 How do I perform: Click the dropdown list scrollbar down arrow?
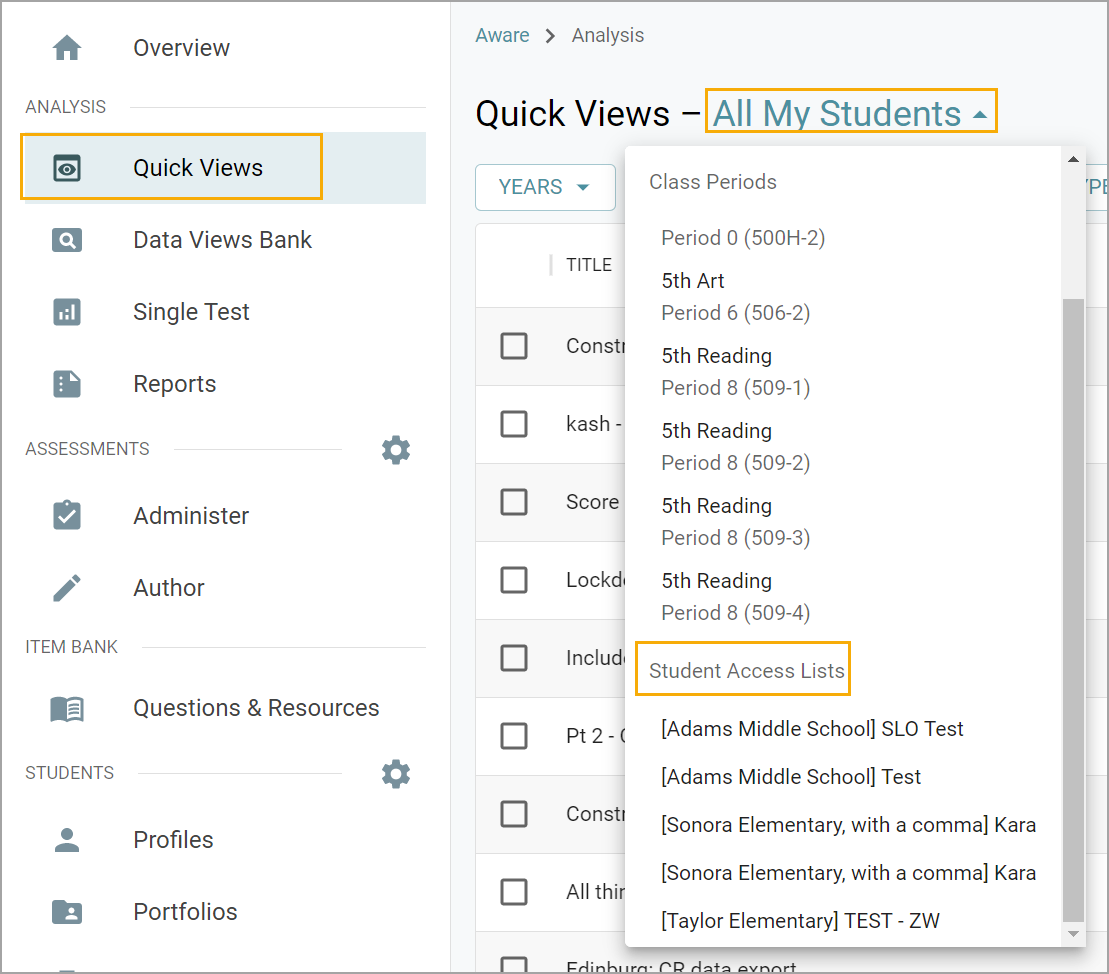tap(1073, 934)
